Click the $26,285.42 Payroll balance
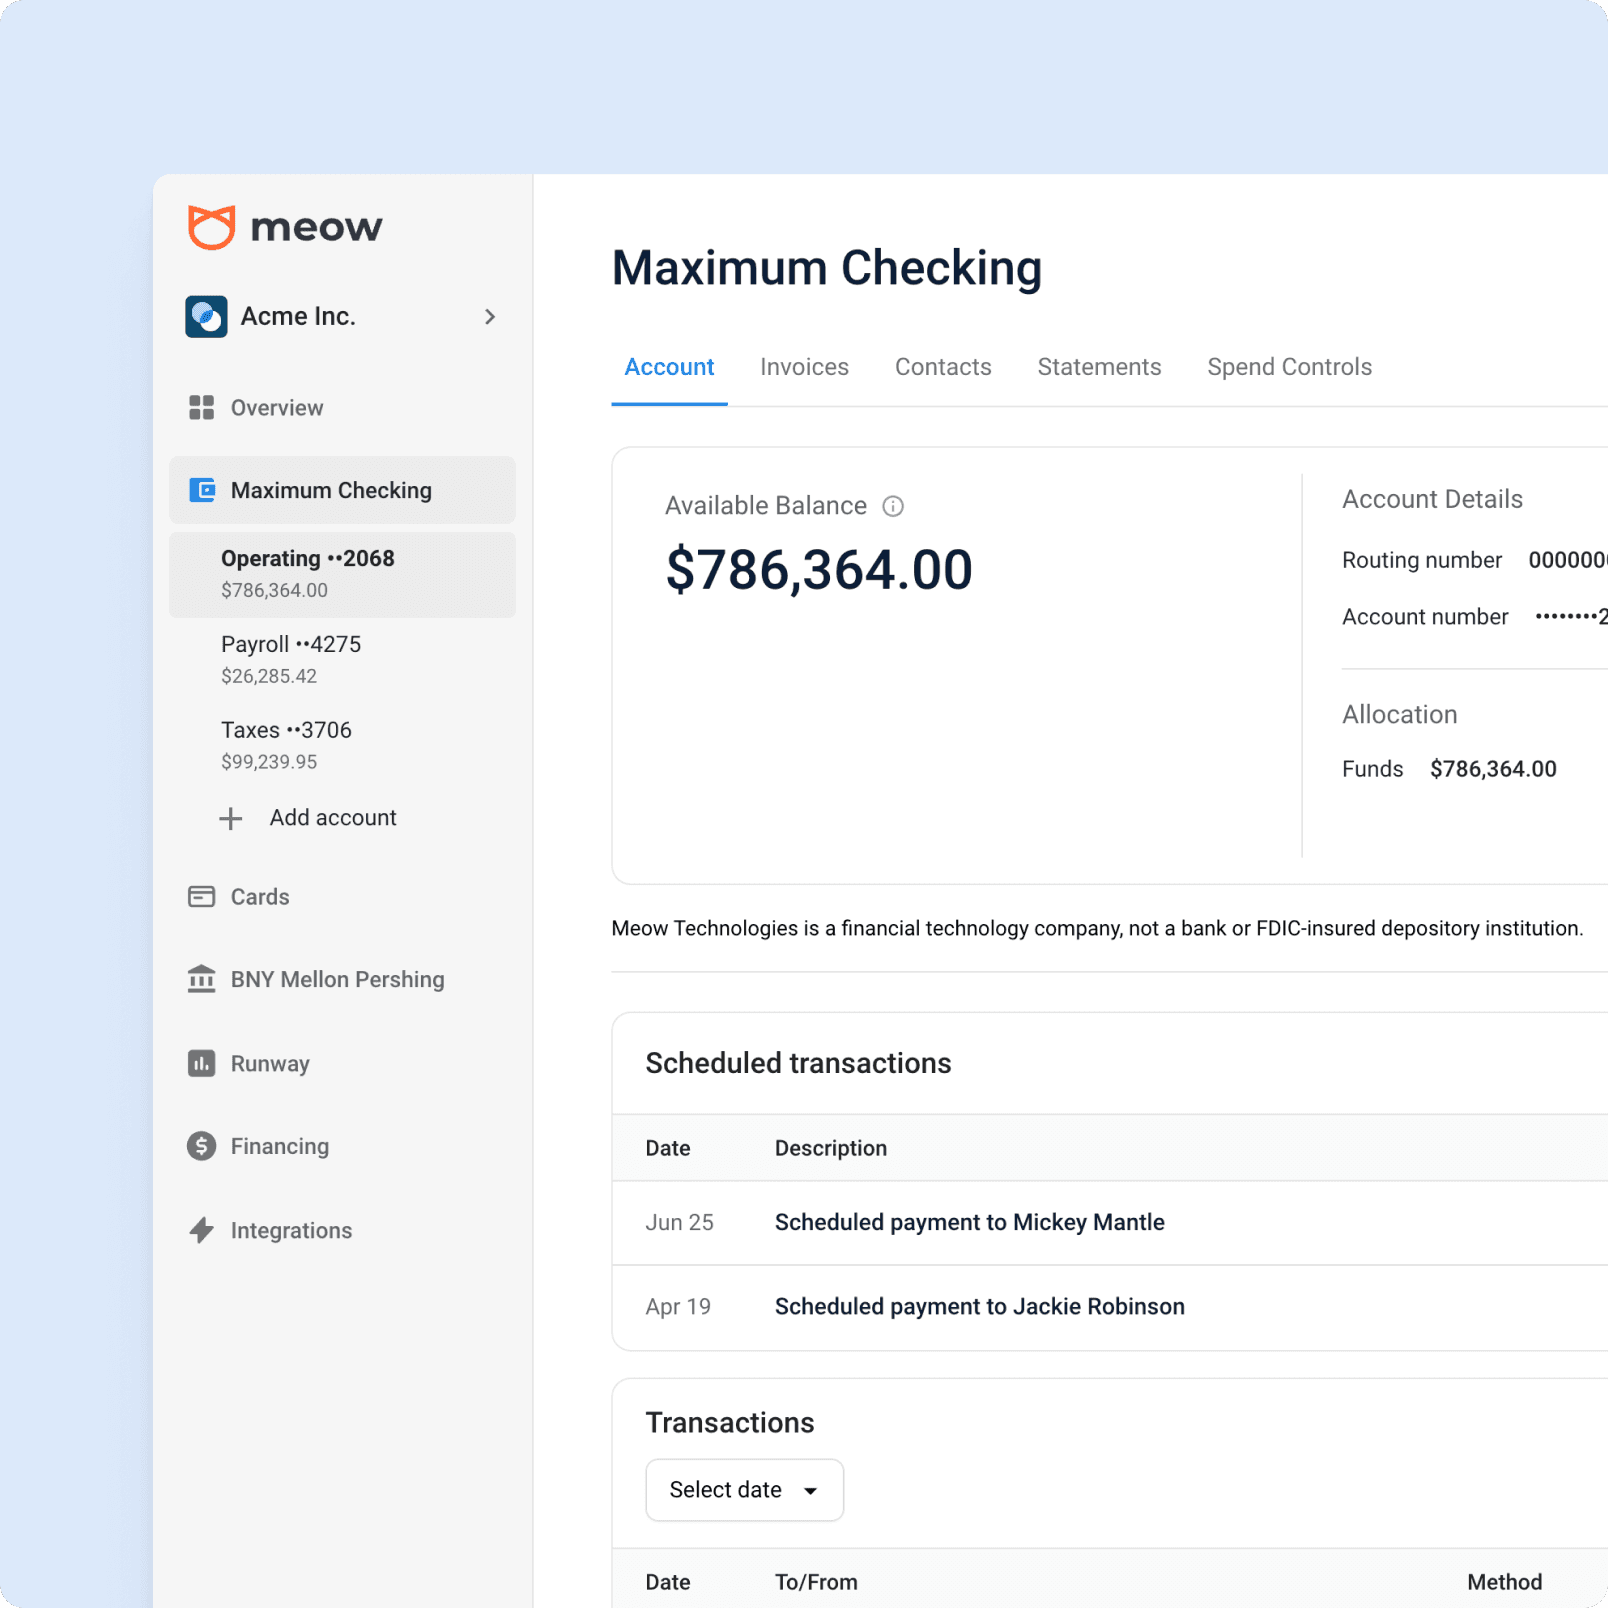 tap(269, 676)
